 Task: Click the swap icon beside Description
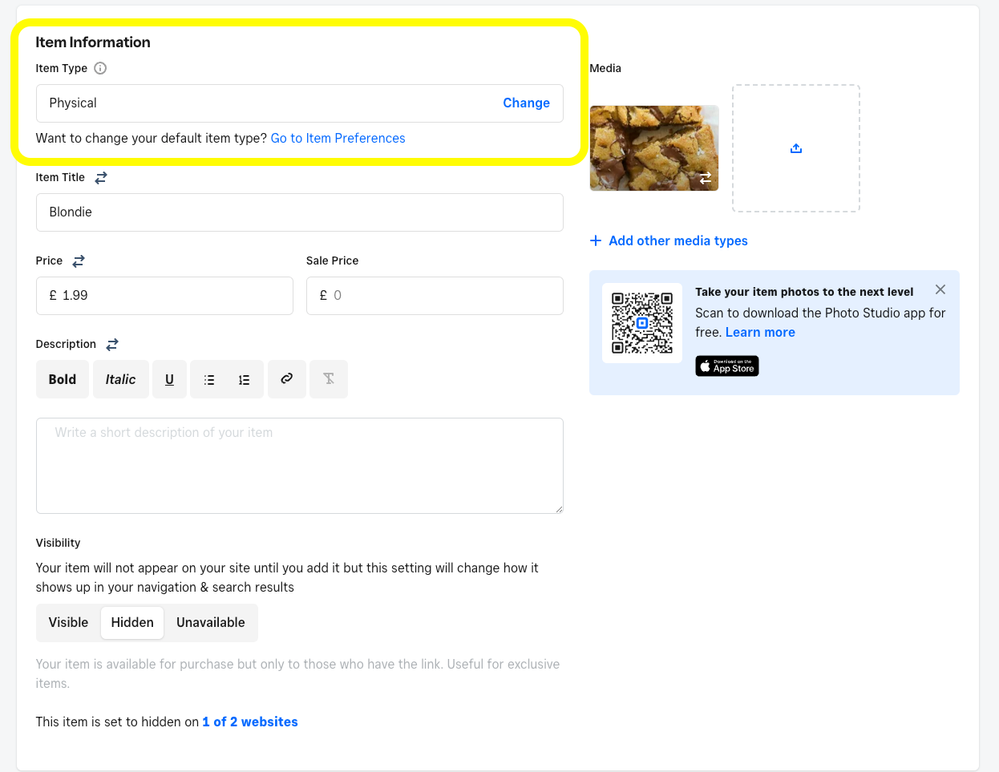[x=112, y=344]
